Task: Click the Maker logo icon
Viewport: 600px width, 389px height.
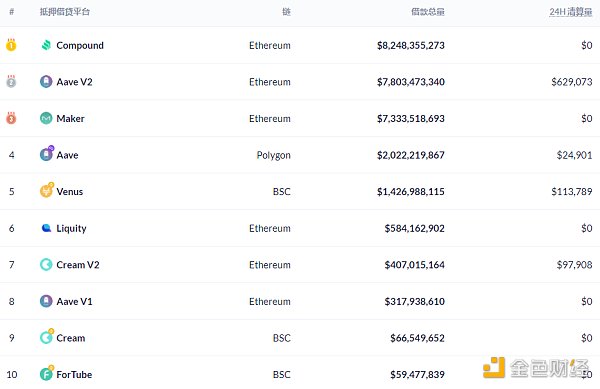Action: tap(46, 118)
